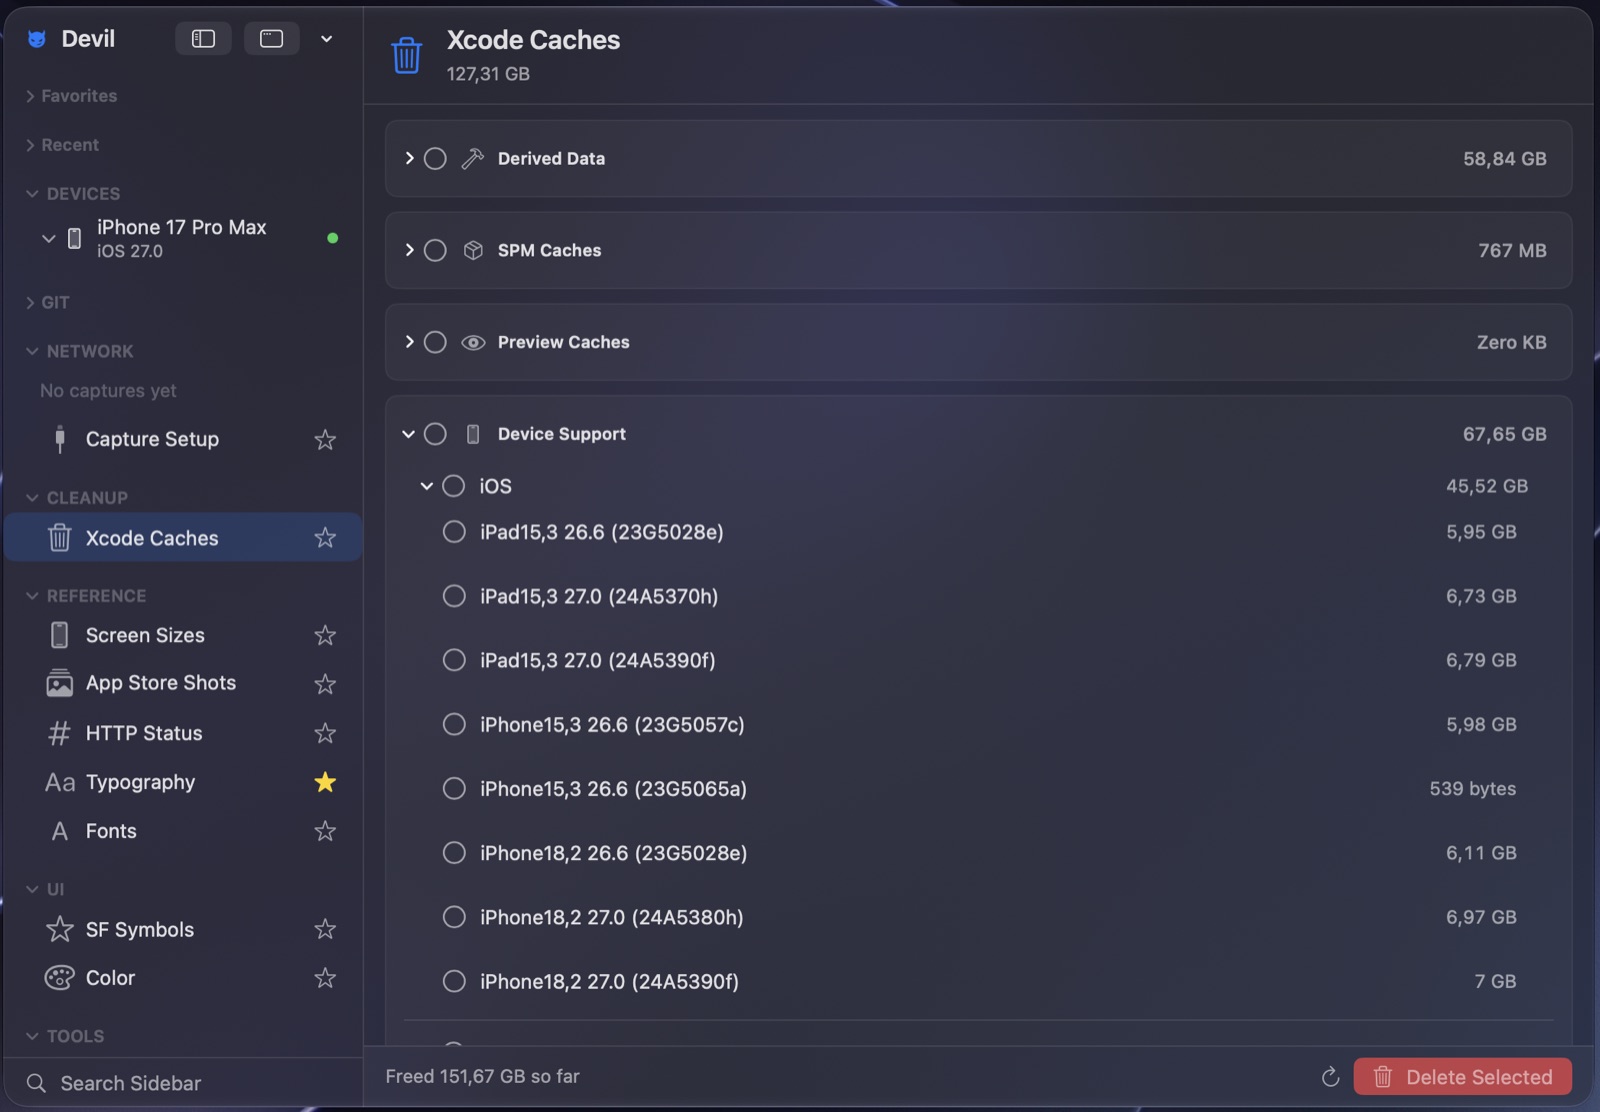
Task: Select the Device Support radio circle
Action: pos(435,434)
